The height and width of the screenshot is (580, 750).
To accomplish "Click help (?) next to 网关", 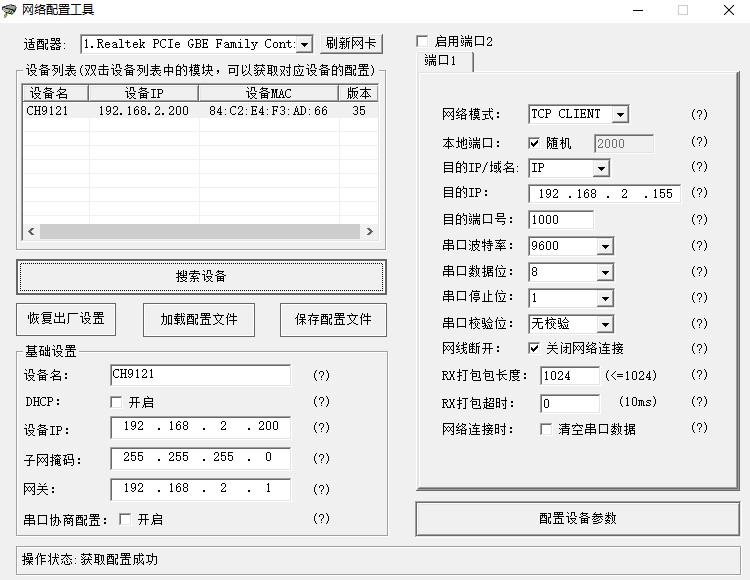I will pyautogui.click(x=321, y=489).
